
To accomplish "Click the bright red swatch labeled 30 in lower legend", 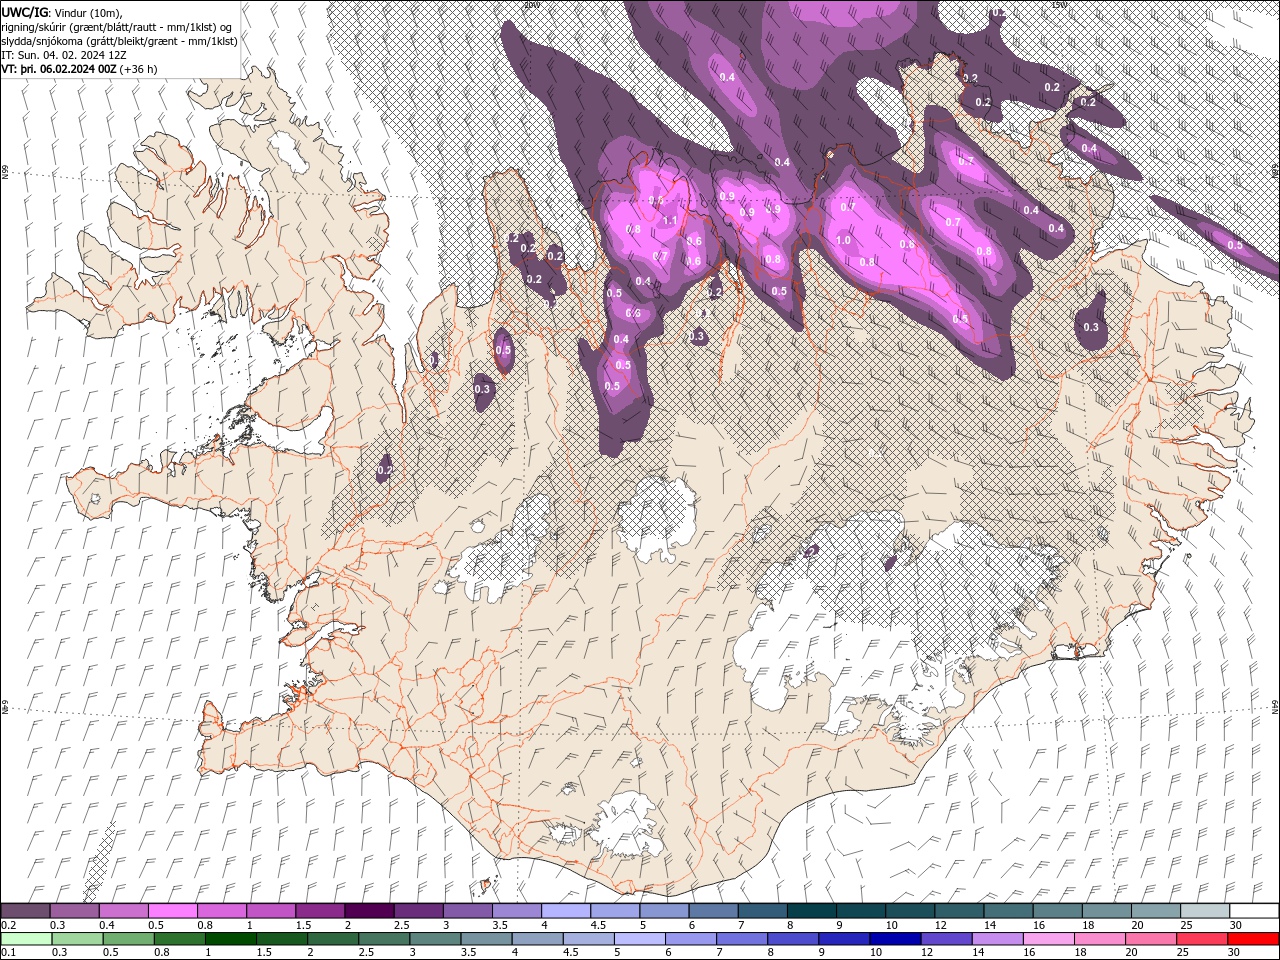I will pos(1253,939).
